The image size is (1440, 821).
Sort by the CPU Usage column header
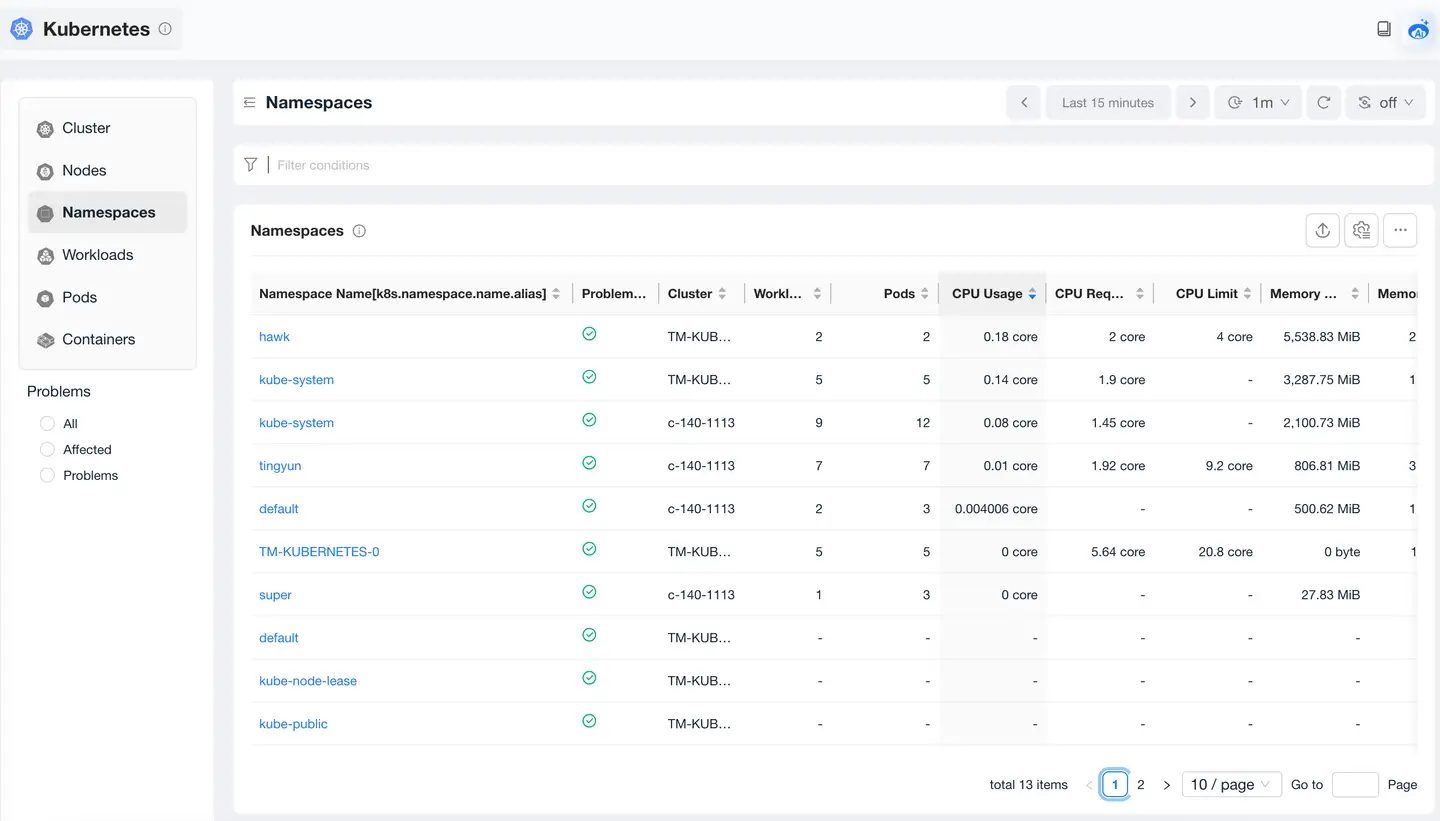[987, 294]
